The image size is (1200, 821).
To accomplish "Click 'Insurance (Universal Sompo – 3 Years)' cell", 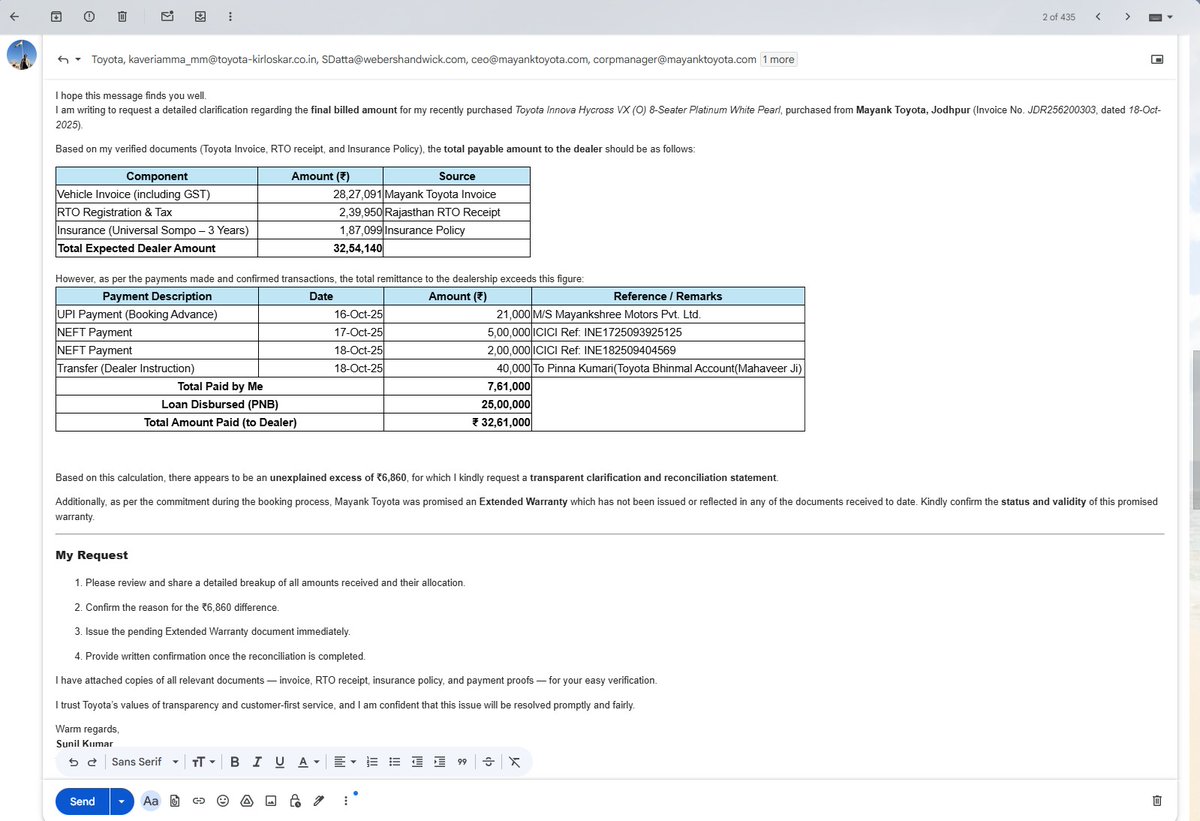I will [x=157, y=230].
